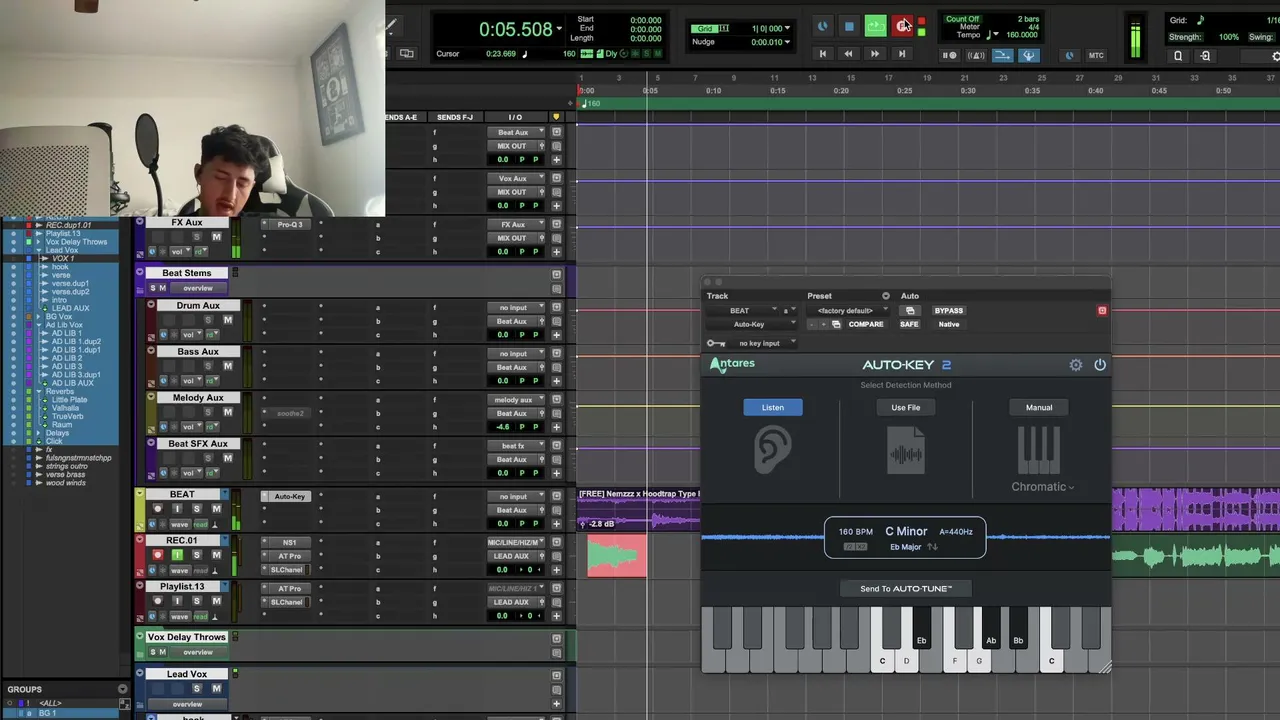Toggle SAFE automation on the plug-in
Viewport: 1280px width, 720px height.
pyautogui.click(x=909, y=324)
